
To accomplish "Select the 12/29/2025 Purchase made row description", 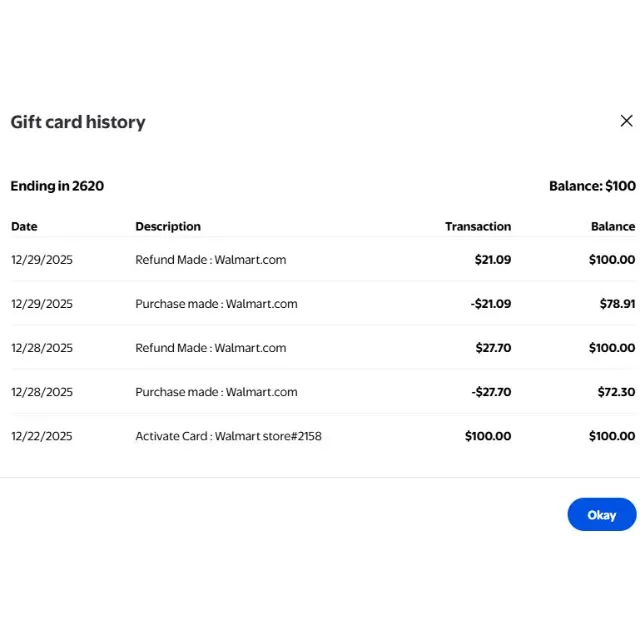I will click(x=216, y=304).
